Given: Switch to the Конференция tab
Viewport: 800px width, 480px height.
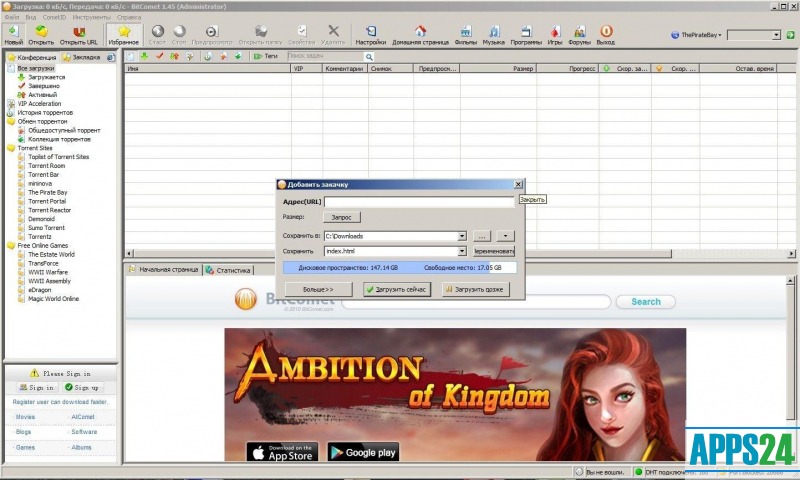Looking at the screenshot, I should pos(32,57).
